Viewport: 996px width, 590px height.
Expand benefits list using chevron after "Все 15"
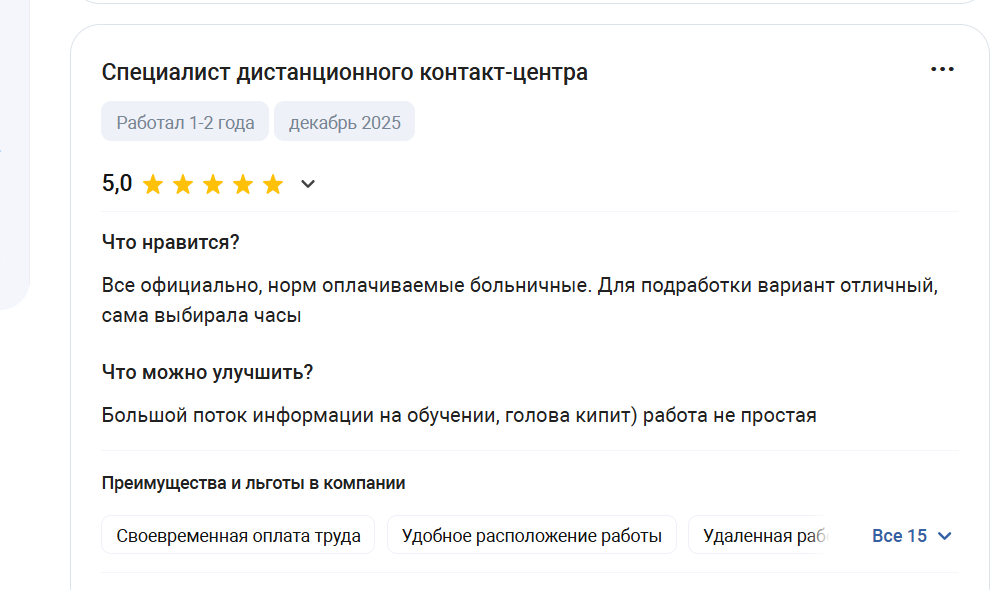(x=944, y=536)
